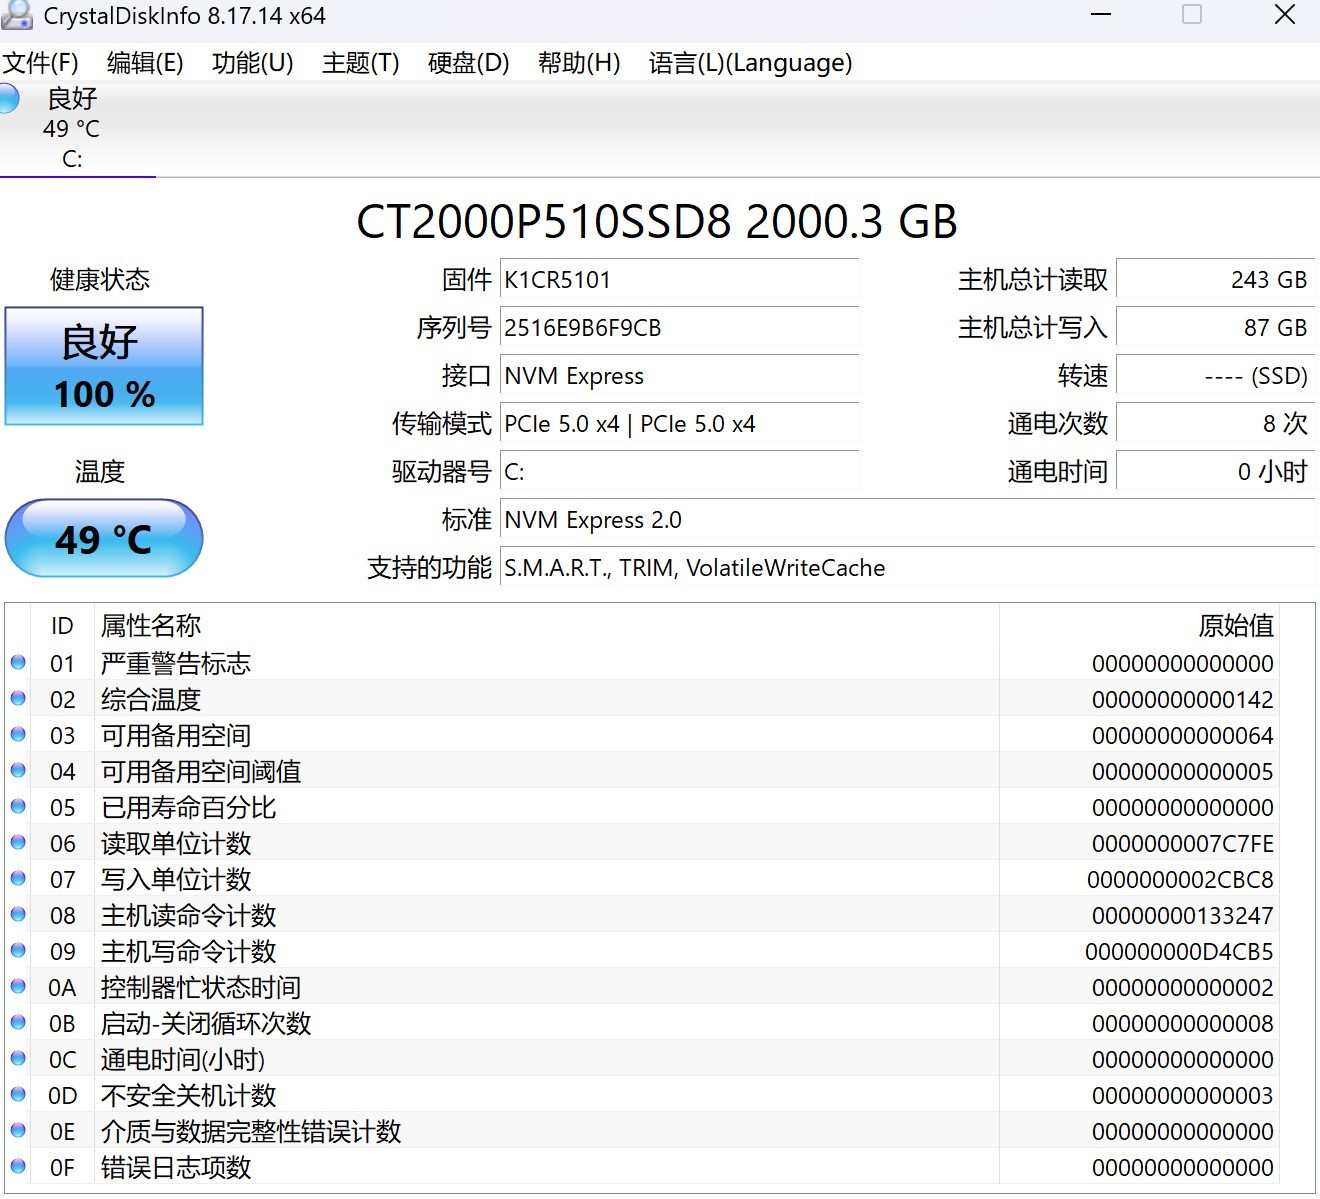This screenshot has height=1199, width=1320.
Task: Click the blue status dot beside 已用寿命百分比
Action: (17, 806)
